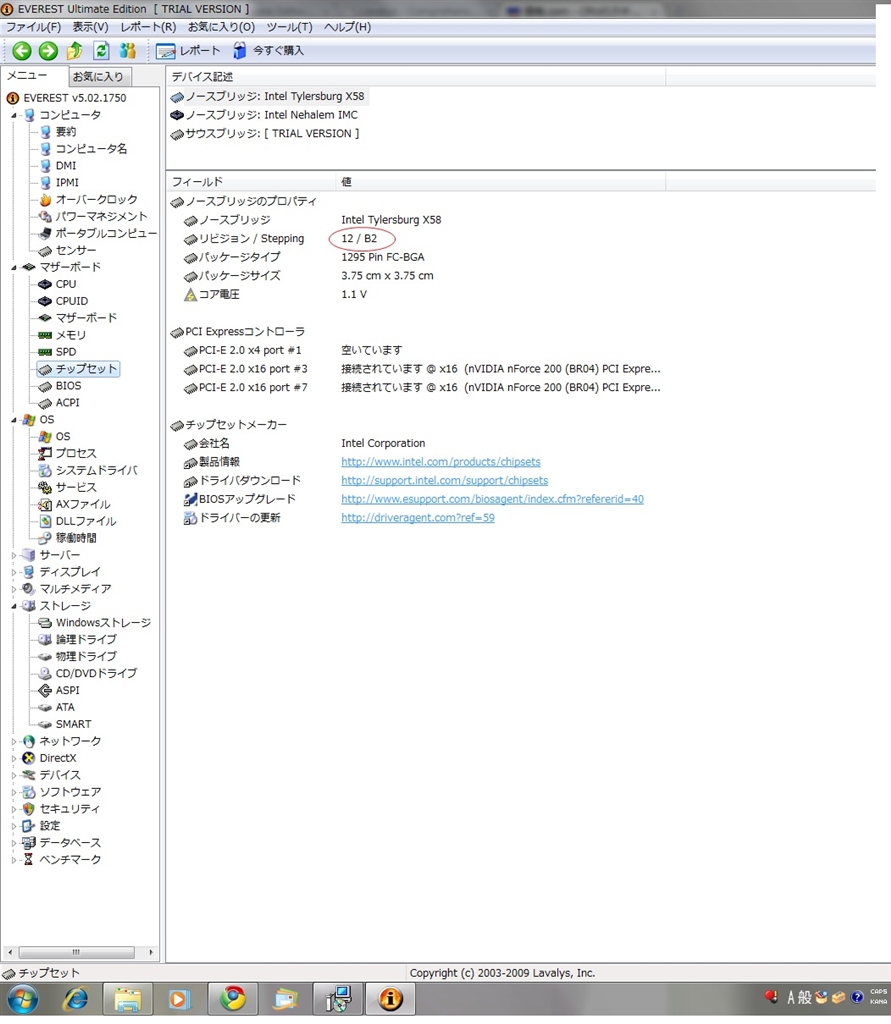Screen dimensions: 891x1024
Task: Select the センサー sensor tree item
Action: (76, 250)
